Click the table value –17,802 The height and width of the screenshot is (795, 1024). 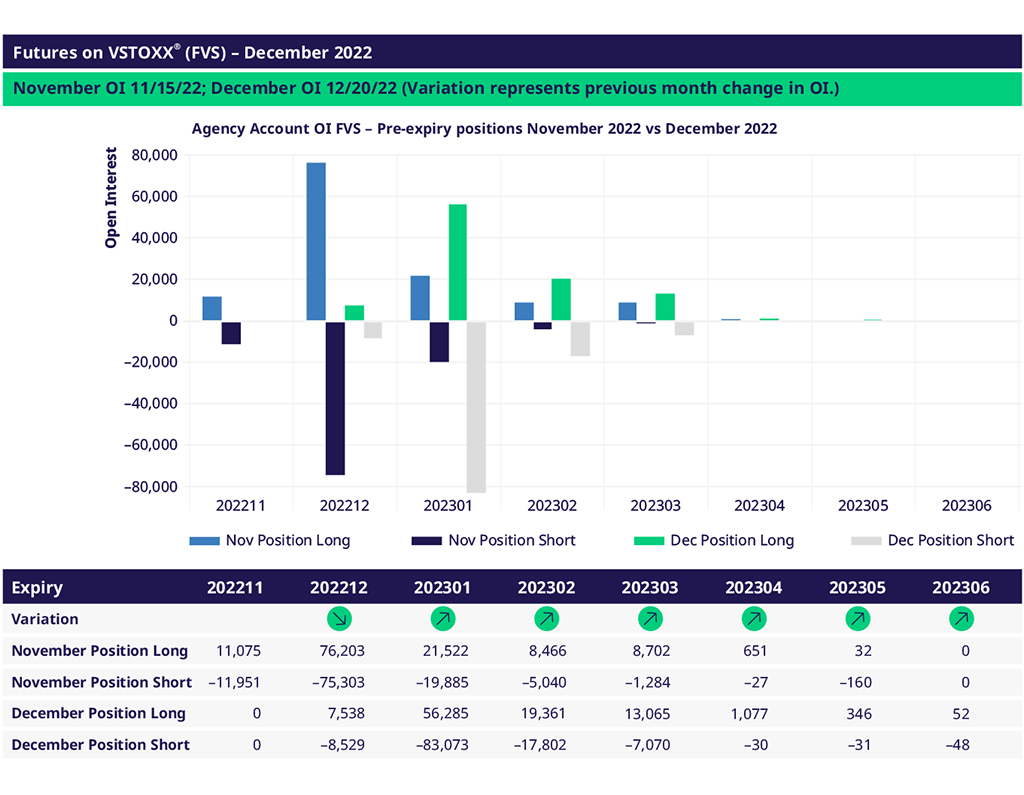tap(539, 745)
